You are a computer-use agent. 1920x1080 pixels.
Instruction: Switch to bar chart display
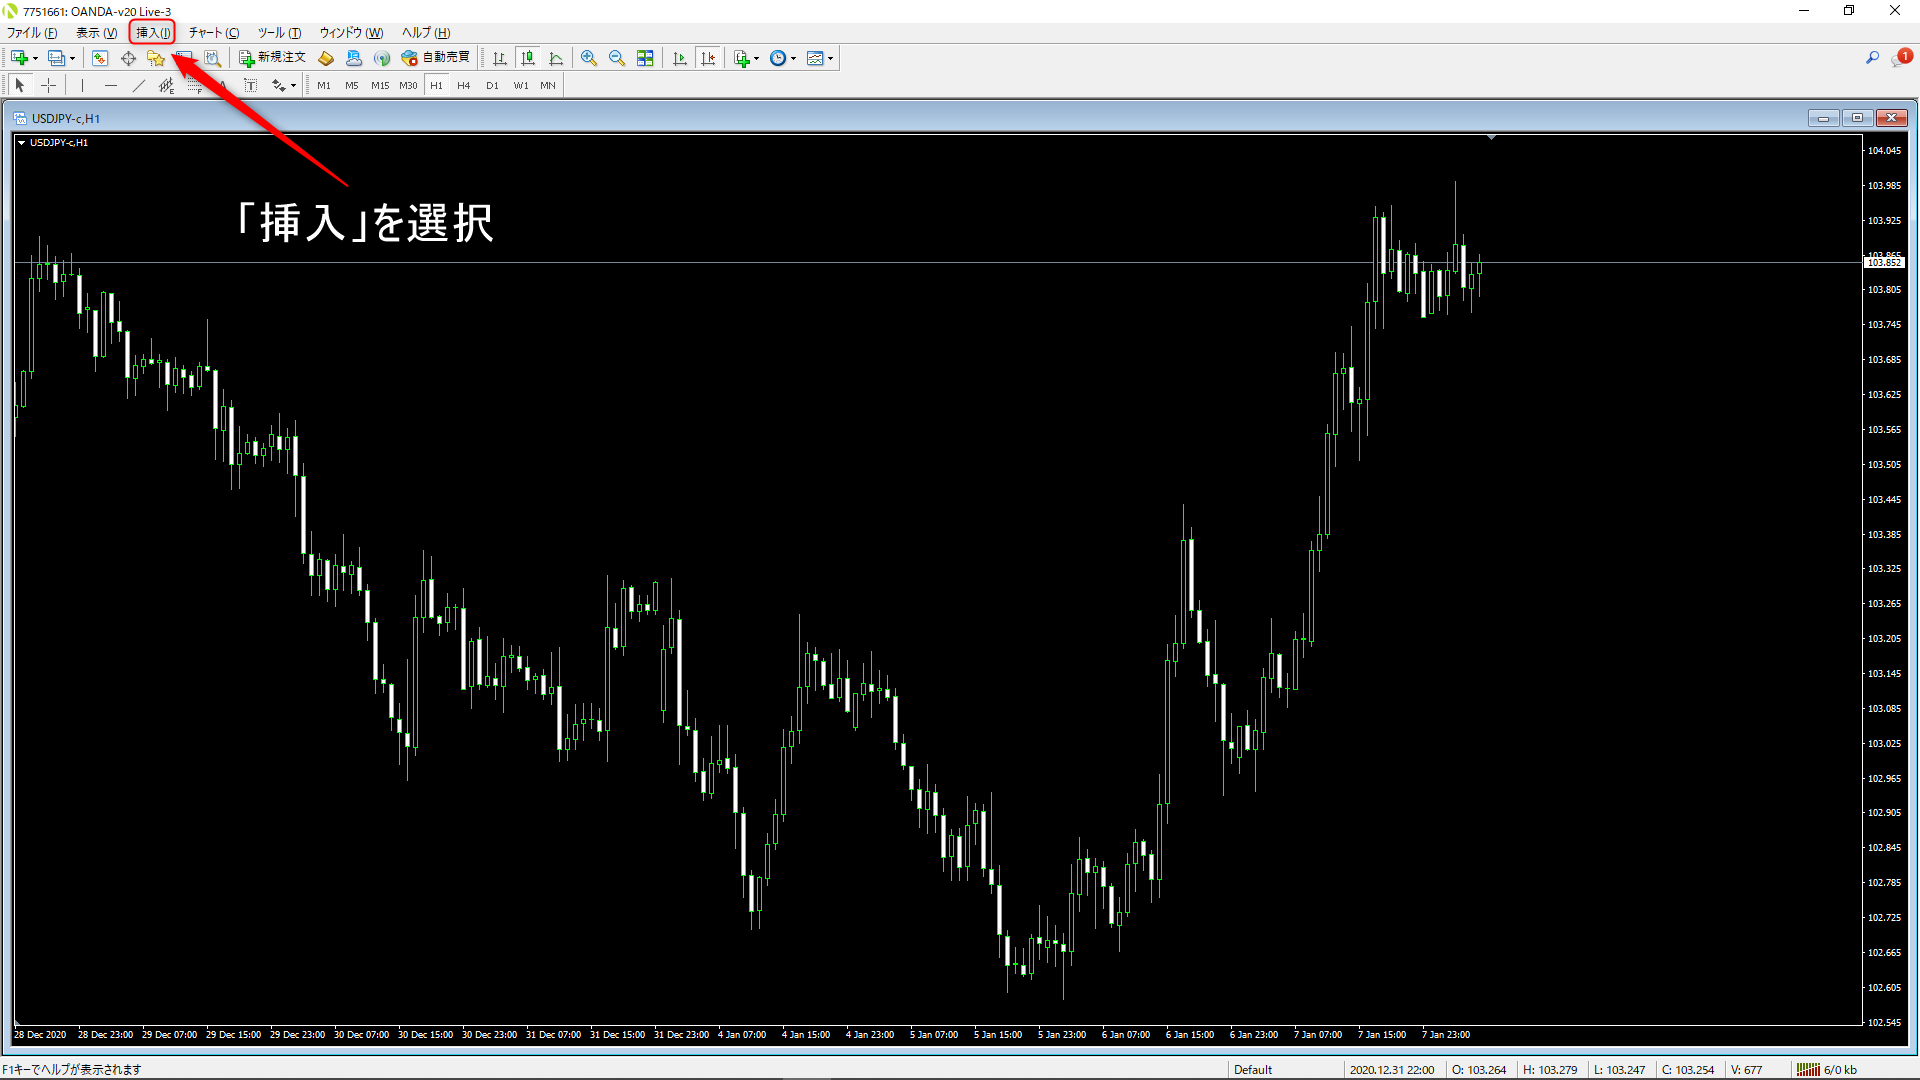coord(500,58)
